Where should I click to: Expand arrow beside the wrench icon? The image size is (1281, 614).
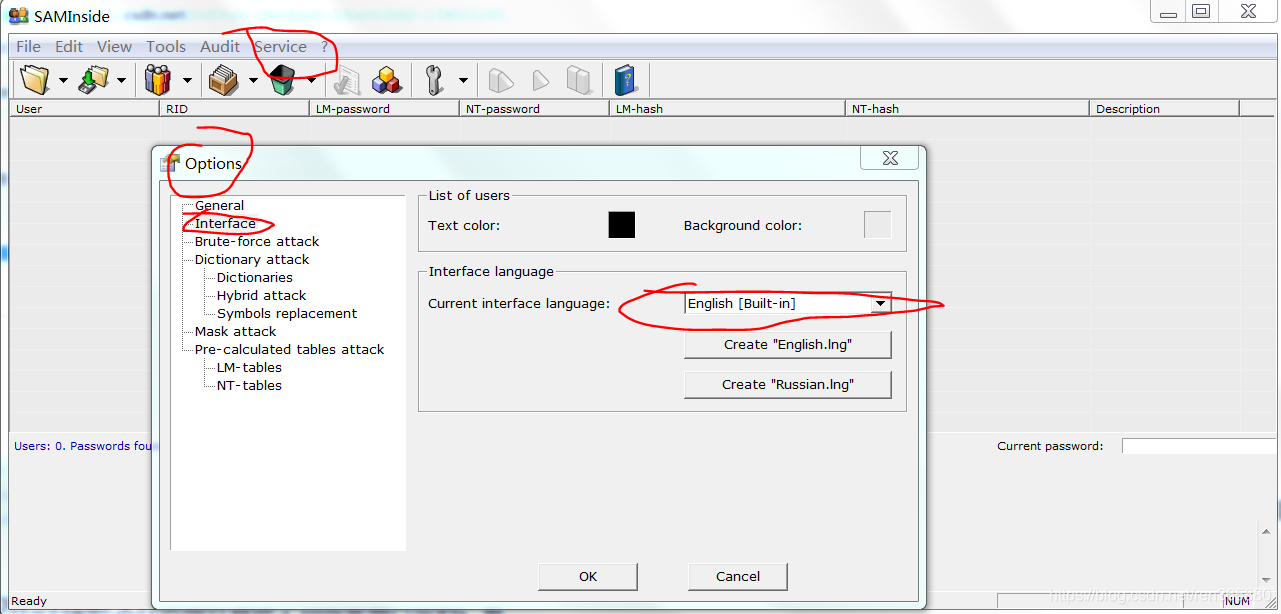pos(463,81)
